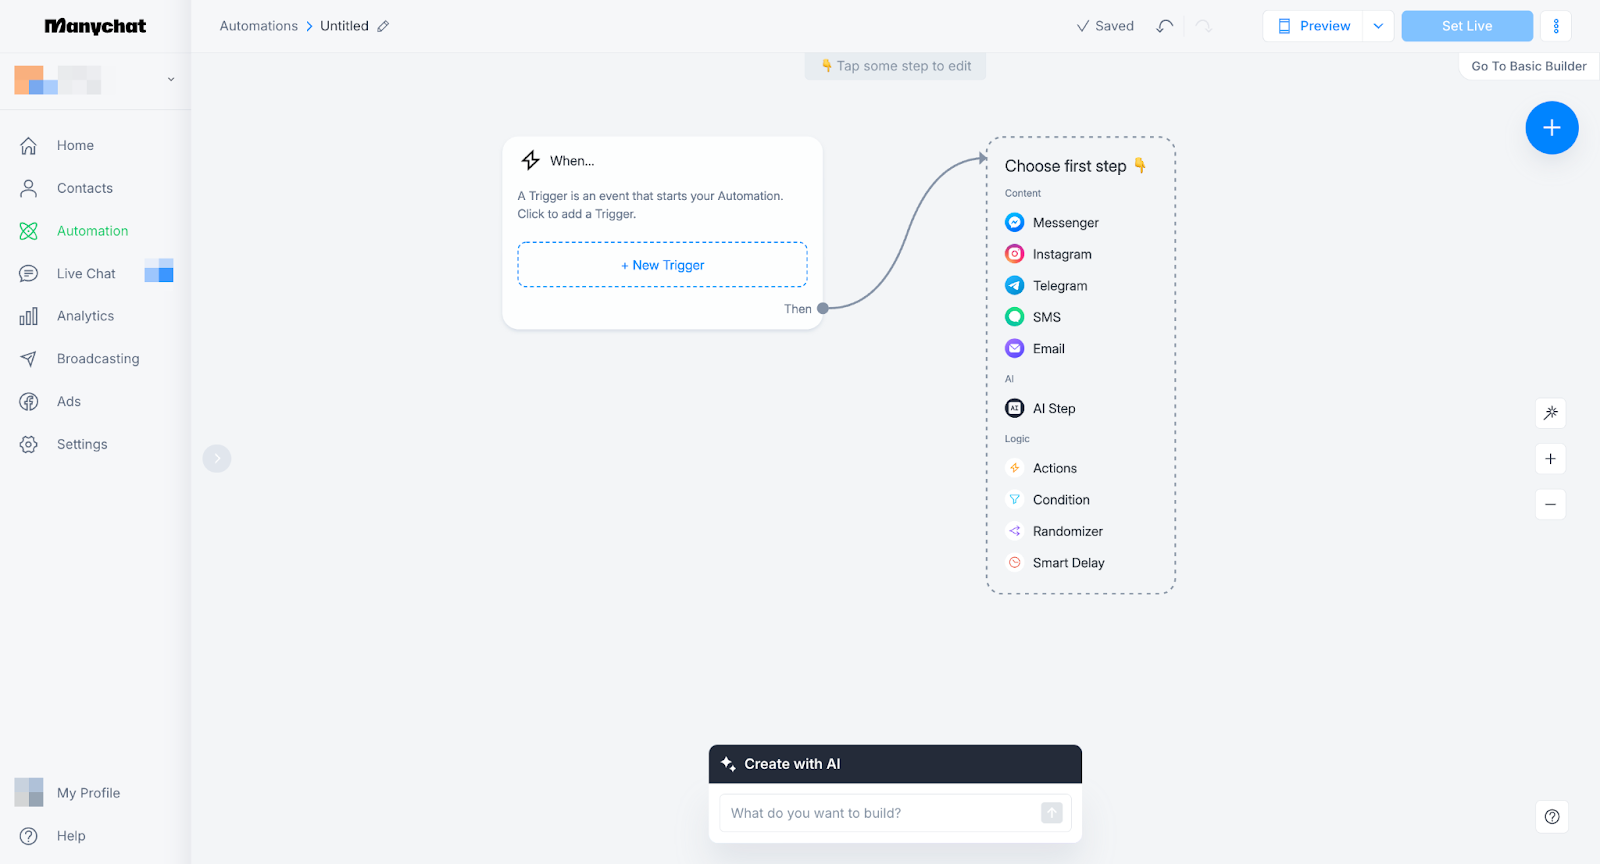1600x864 pixels.
Task: Choose Instagram as the first step
Action: [1048, 254]
